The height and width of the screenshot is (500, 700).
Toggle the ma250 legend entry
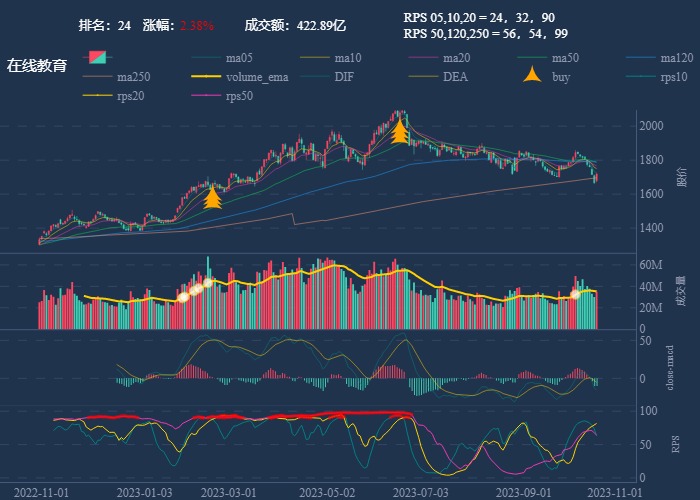[138, 77]
